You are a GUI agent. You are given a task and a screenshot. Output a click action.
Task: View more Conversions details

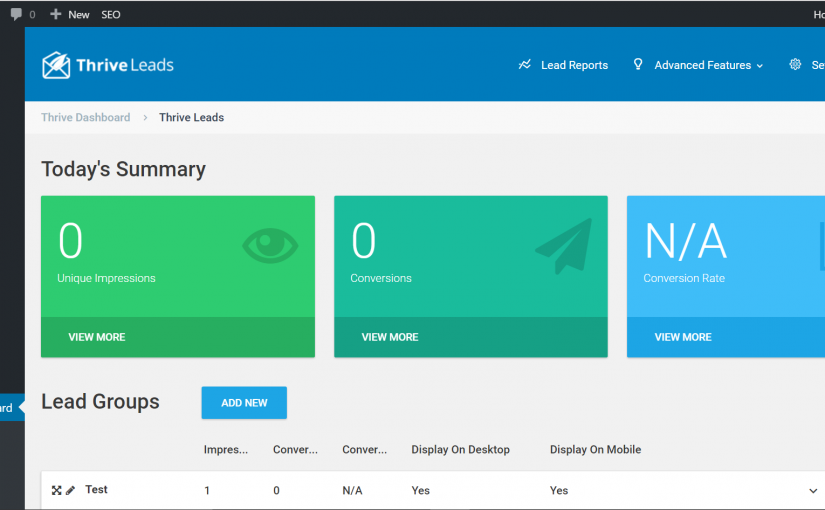pos(390,337)
